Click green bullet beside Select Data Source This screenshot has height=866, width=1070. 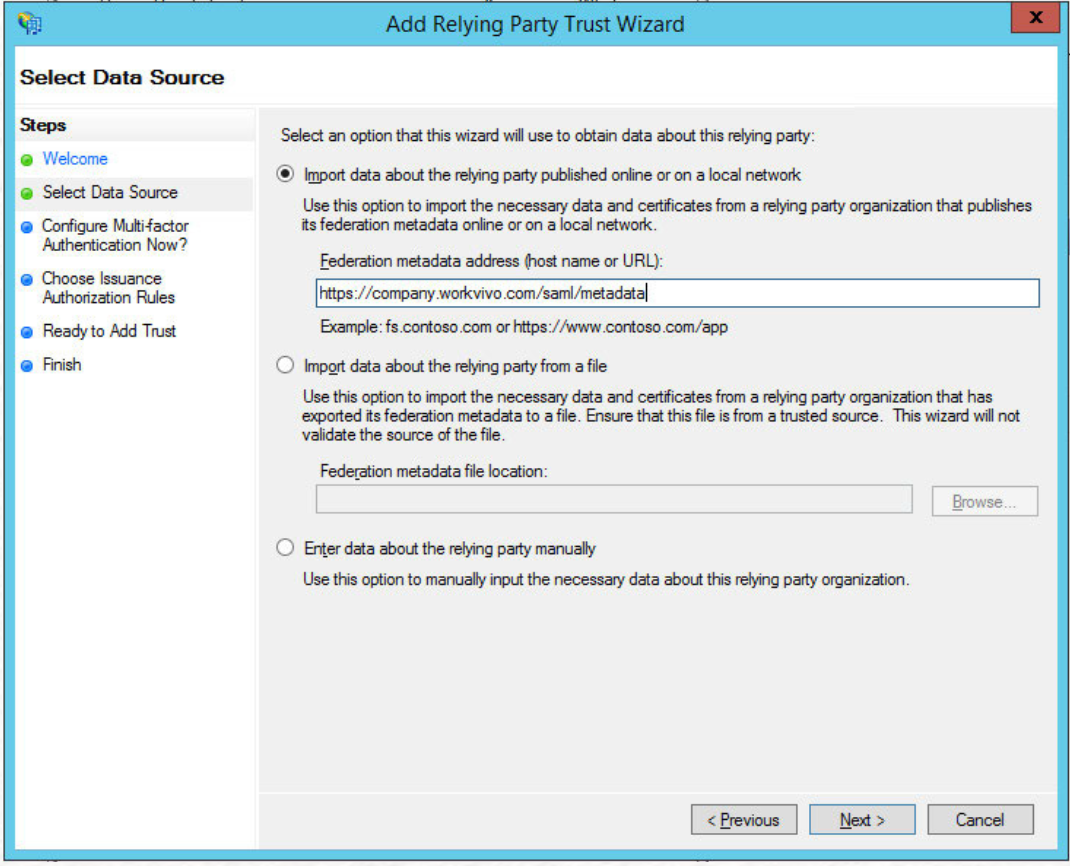coord(27,194)
